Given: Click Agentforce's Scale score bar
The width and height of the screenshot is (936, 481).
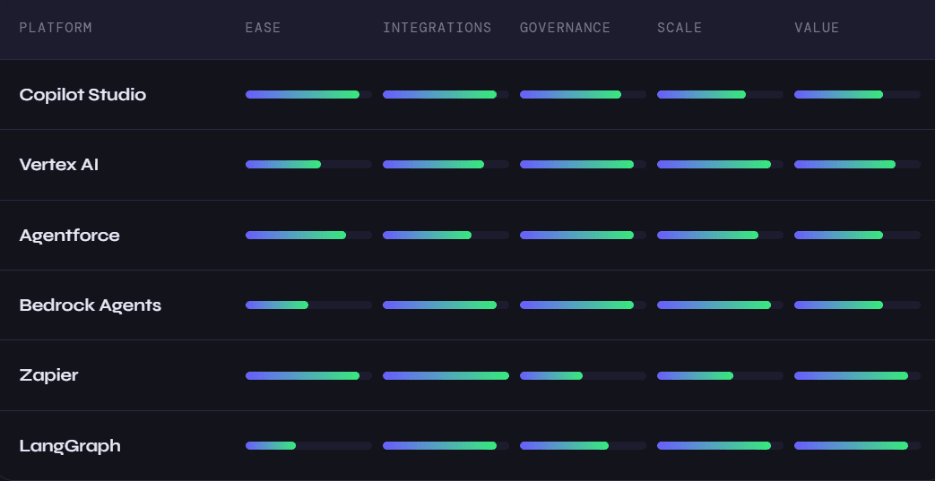Looking at the screenshot, I should pyautogui.click(x=721, y=235).
